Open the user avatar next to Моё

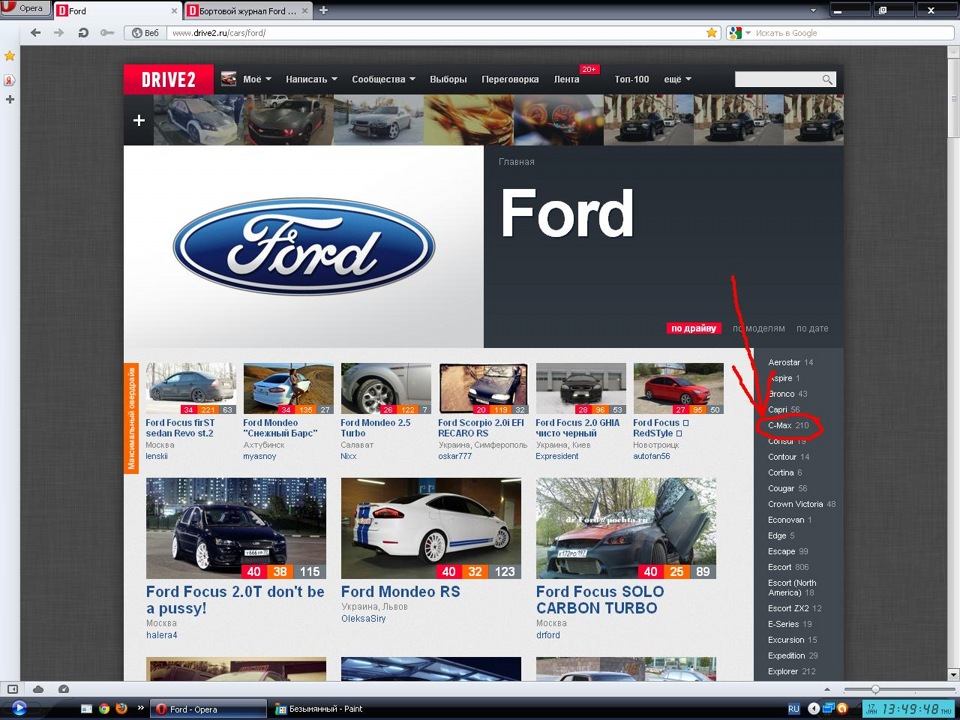click(228, 79)
